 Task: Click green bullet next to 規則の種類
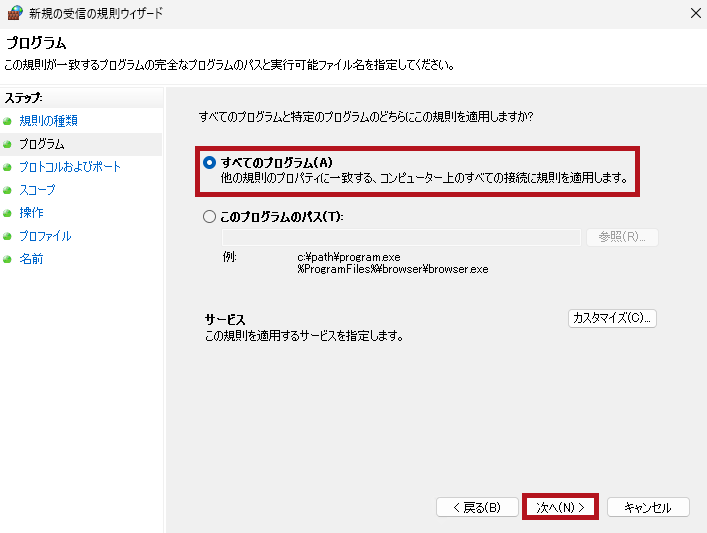(x=7, y=121)
